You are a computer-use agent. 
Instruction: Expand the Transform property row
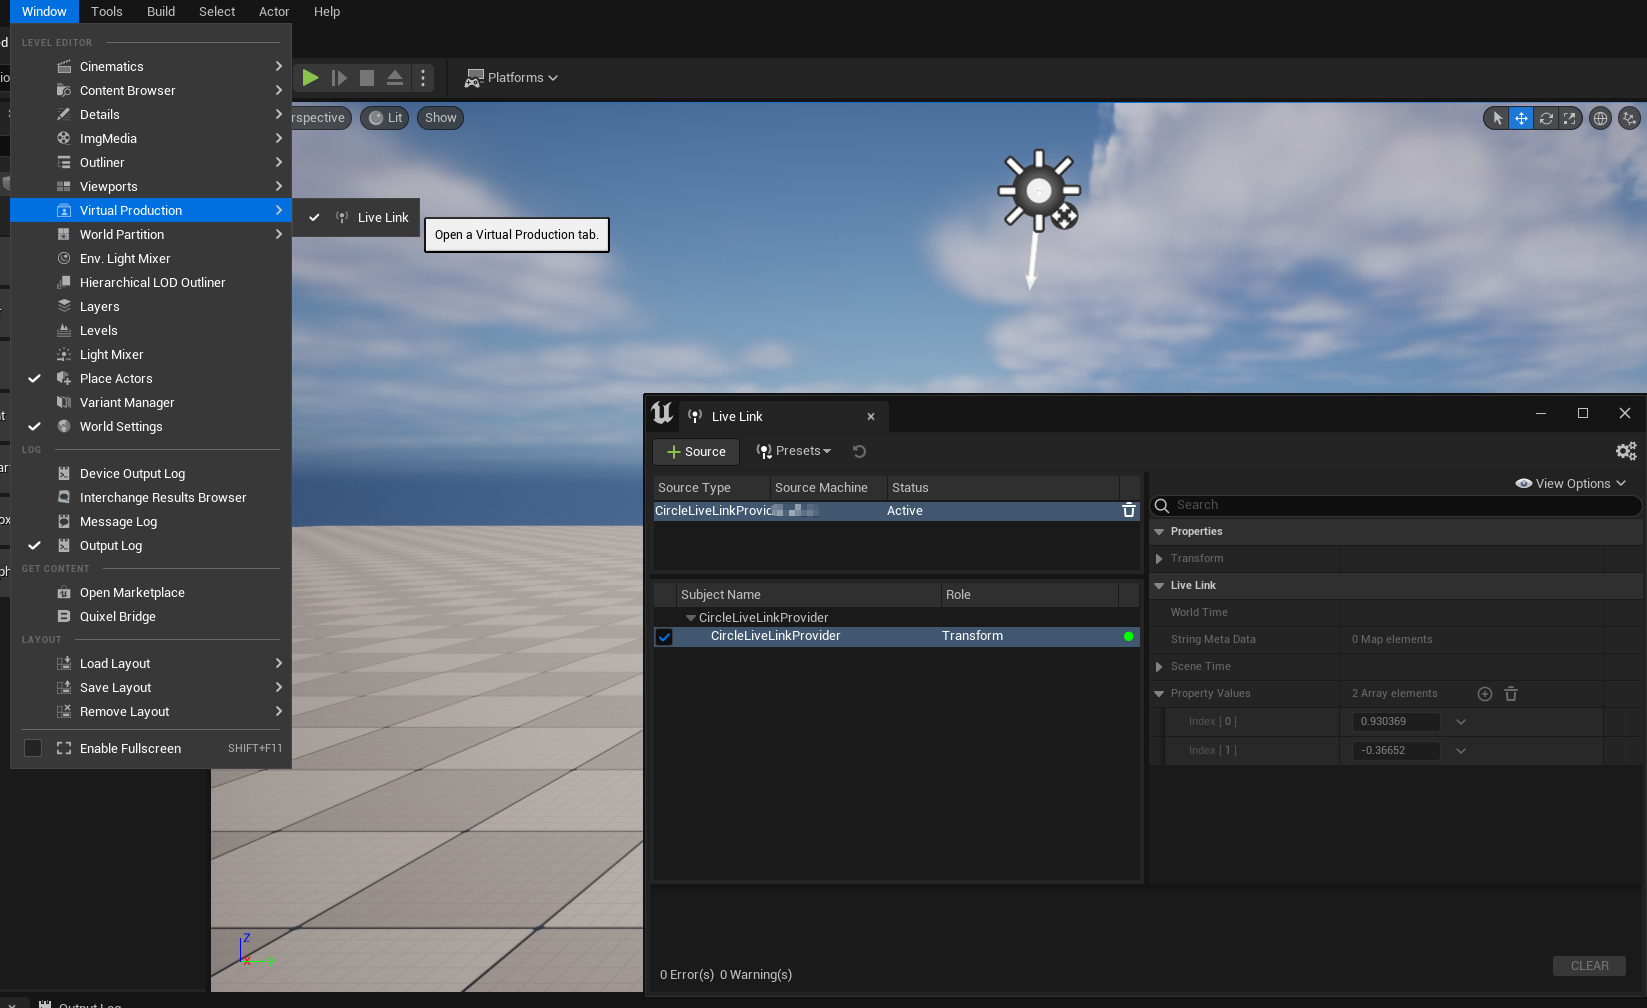[1159, 559]
